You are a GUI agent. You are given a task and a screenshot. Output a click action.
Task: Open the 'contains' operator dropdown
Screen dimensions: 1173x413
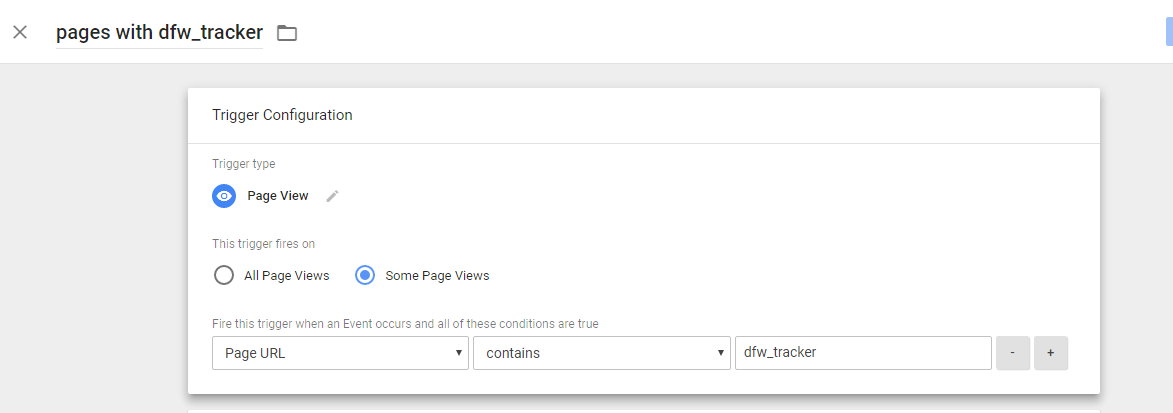pos(601,353)
